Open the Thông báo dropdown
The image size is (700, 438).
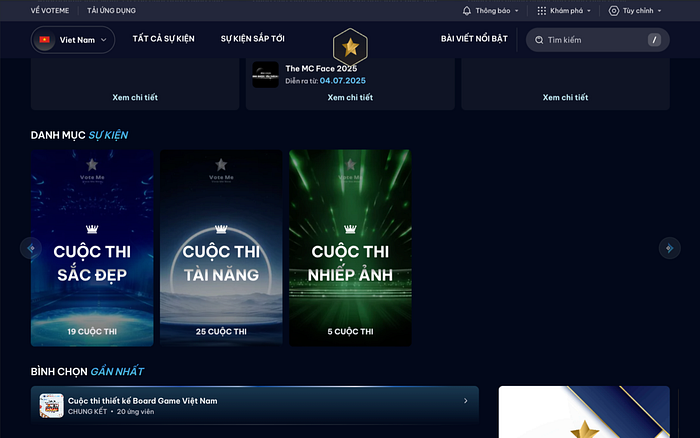[x=491, y=11]
